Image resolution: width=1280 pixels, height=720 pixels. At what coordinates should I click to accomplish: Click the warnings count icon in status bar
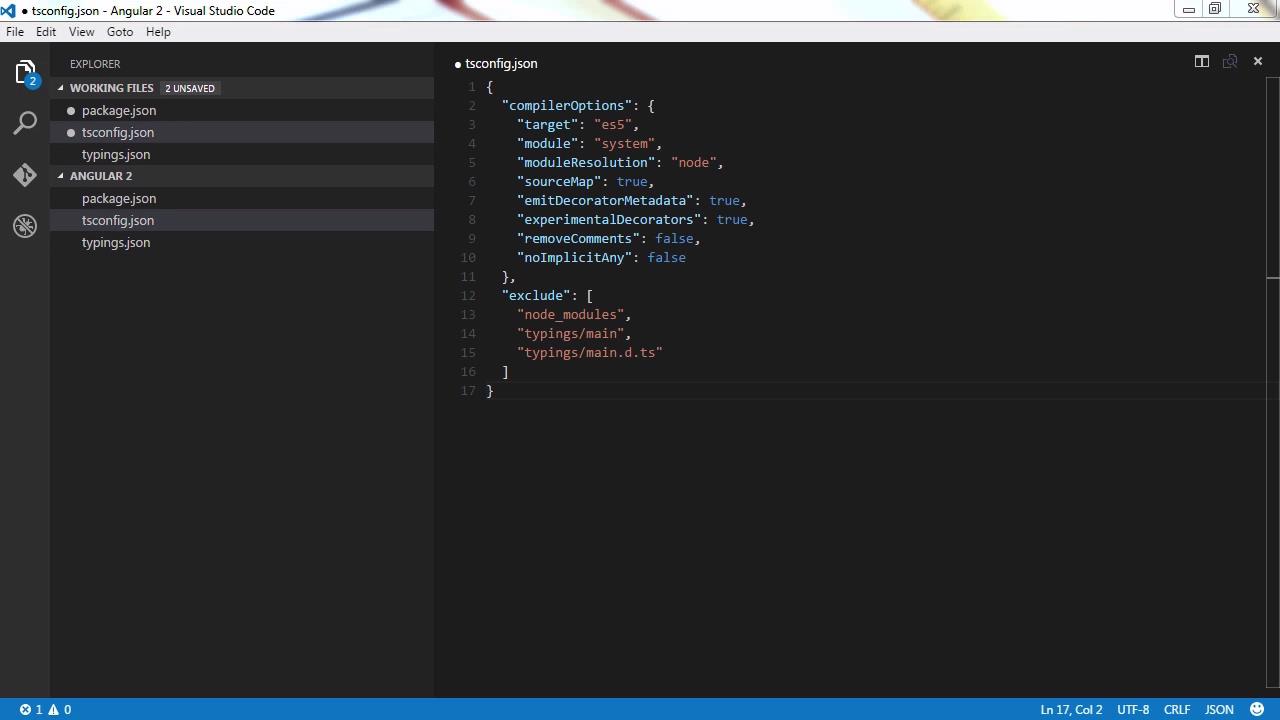[x=60, y=709]
